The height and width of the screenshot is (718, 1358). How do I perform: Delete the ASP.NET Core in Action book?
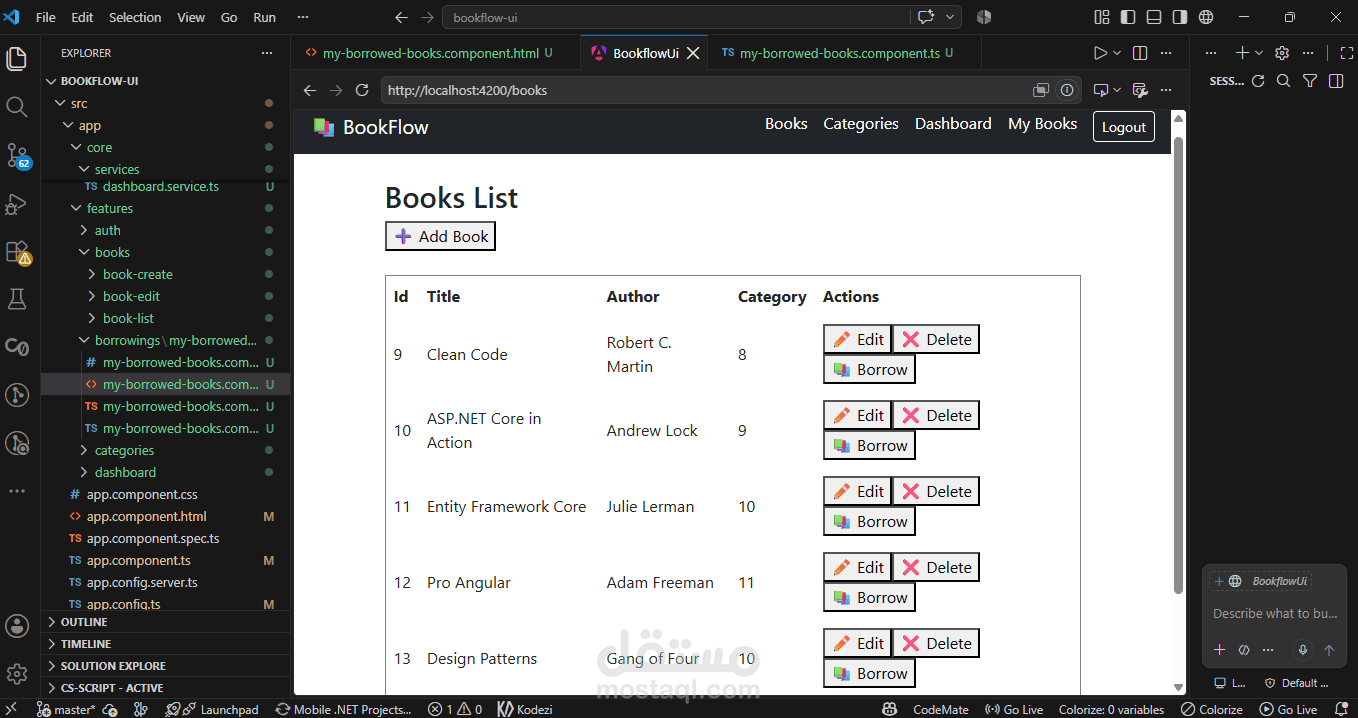click(936, 415)
